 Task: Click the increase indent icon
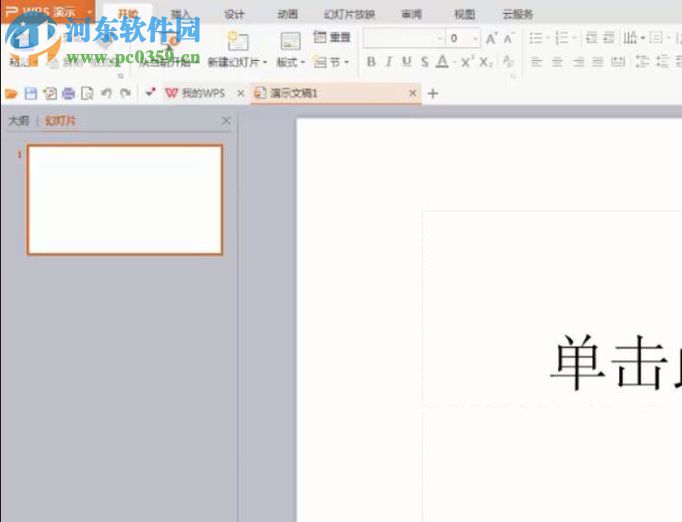pyautogui.click(x=609, y=38)
